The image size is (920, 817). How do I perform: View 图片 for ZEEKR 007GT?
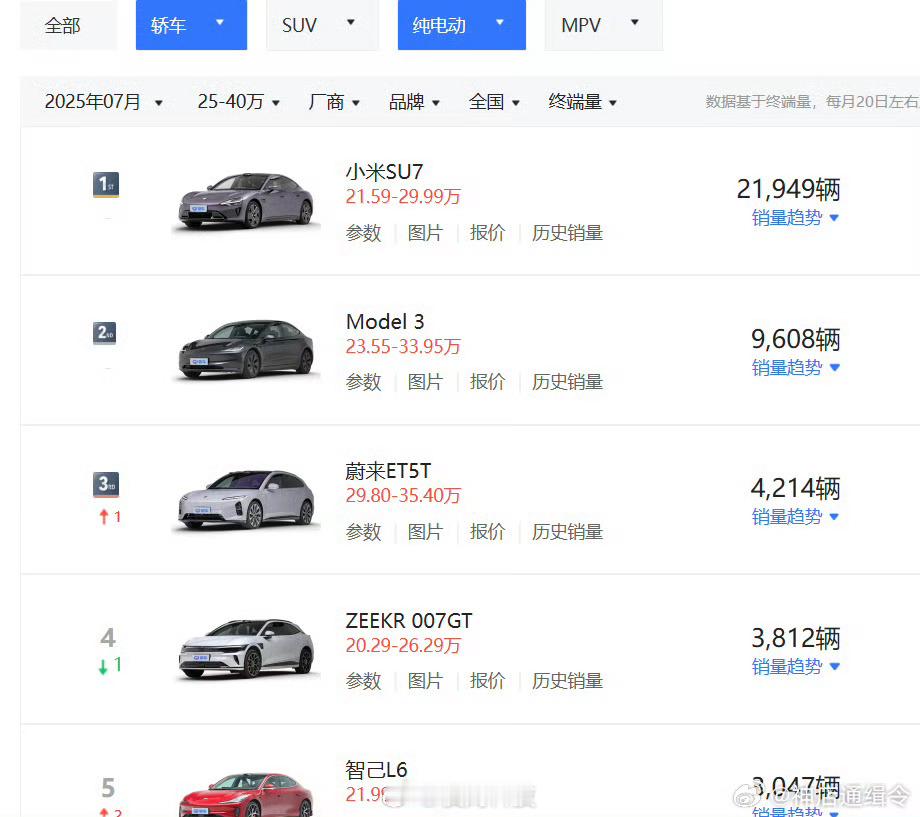point(425,681)
